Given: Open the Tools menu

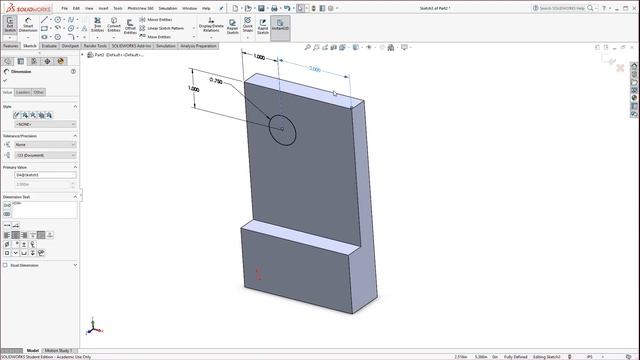Looking at the screenshot, I should coord(118,8).
